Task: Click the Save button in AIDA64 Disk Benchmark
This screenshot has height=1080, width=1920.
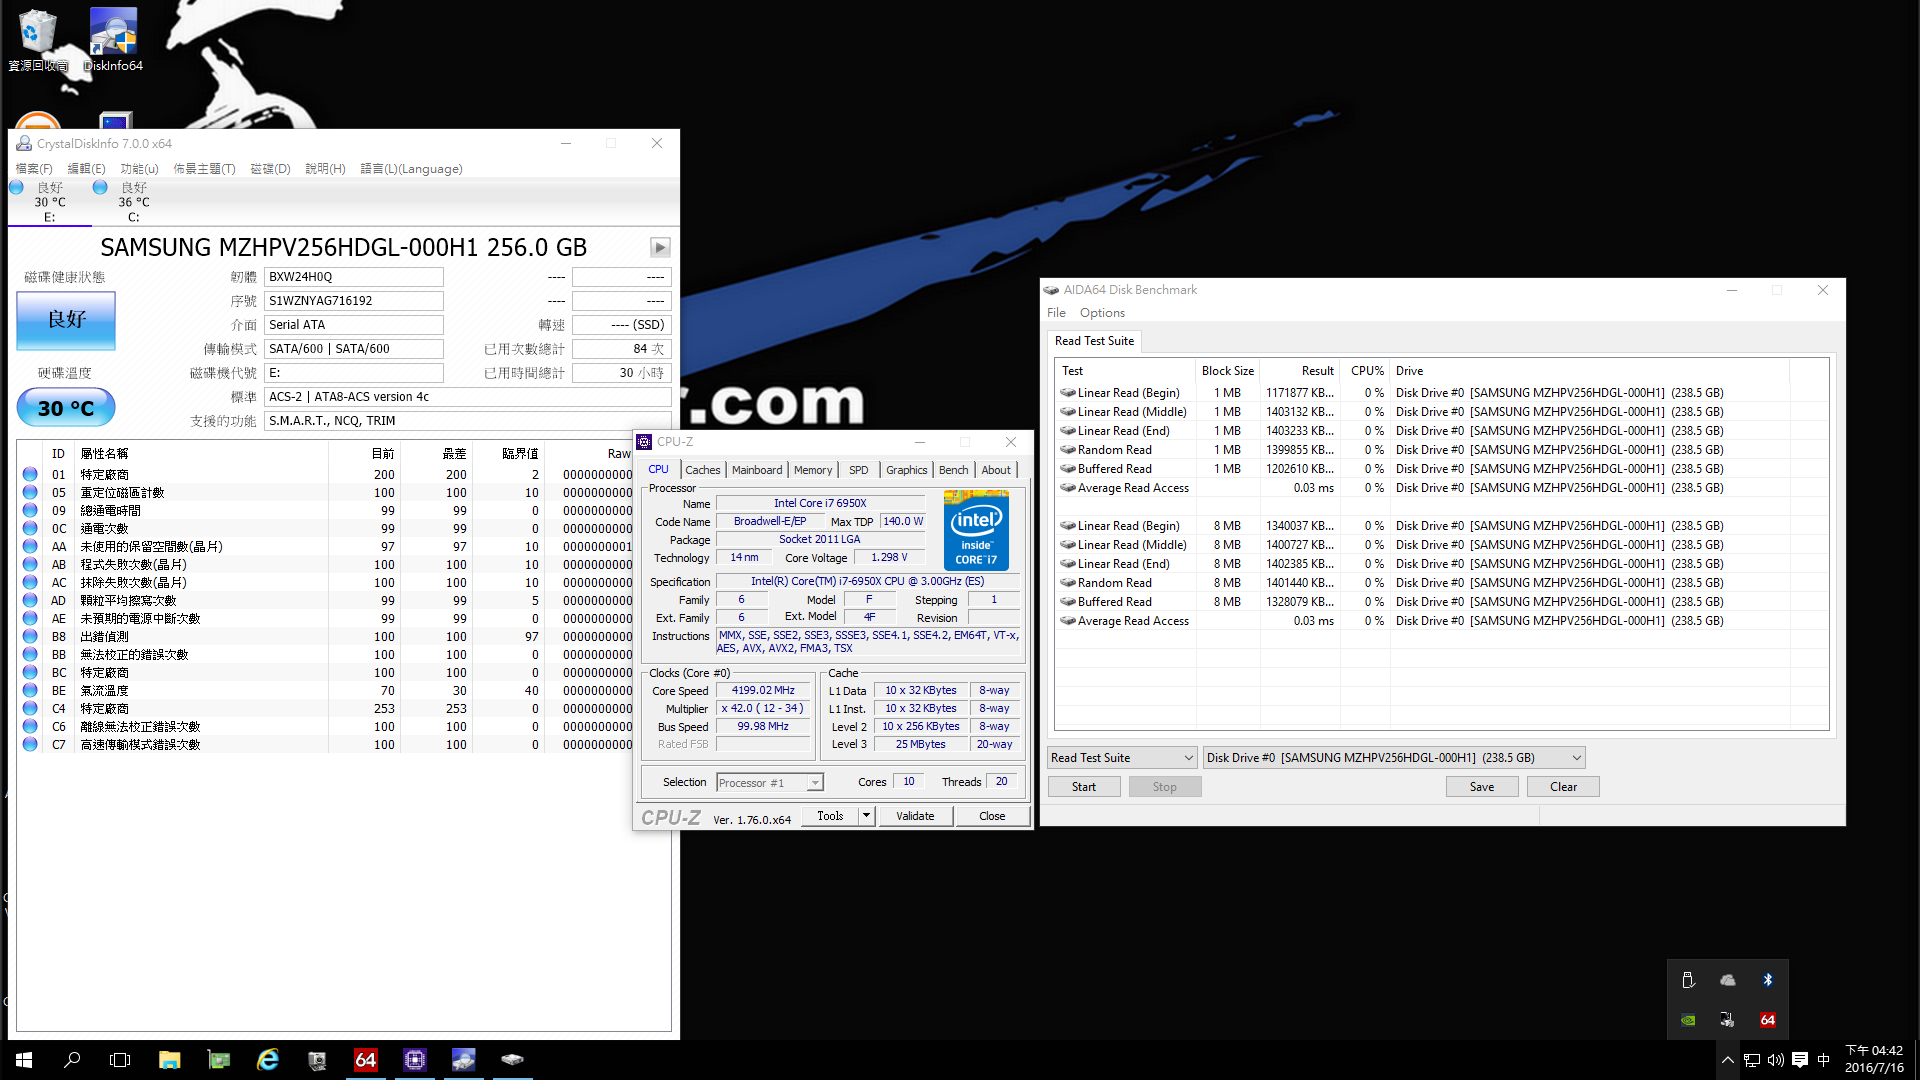Action: 1482,787
